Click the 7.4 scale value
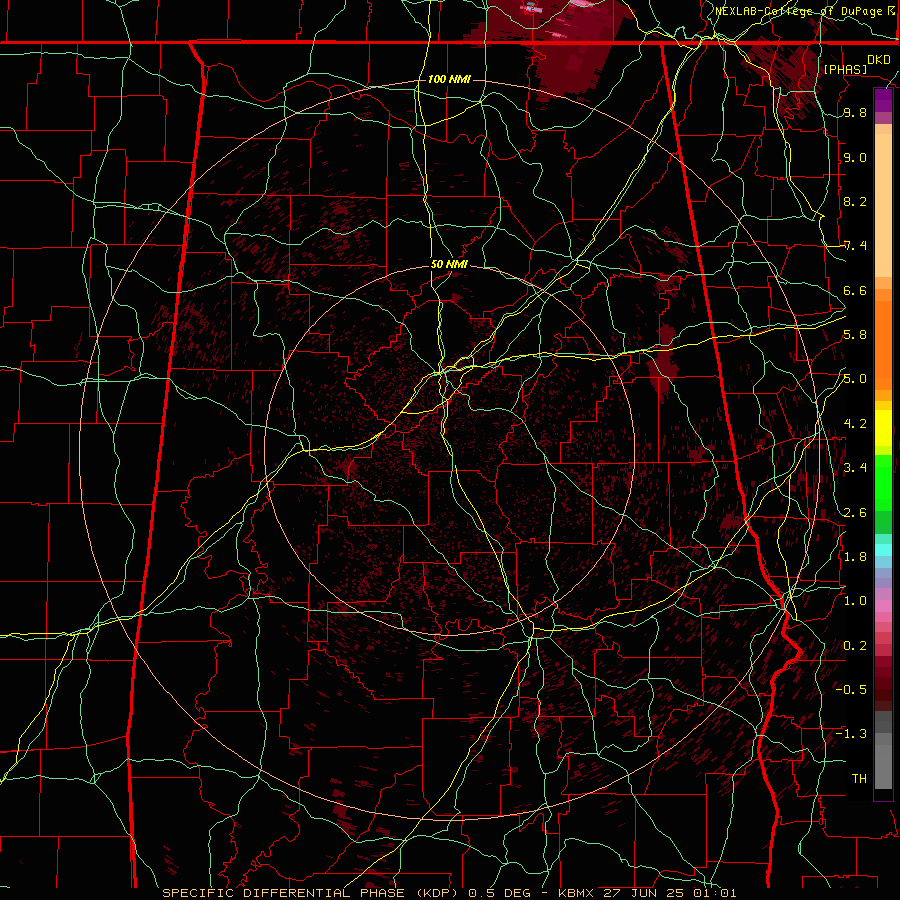The image size is (900, 900). (855, 246)
